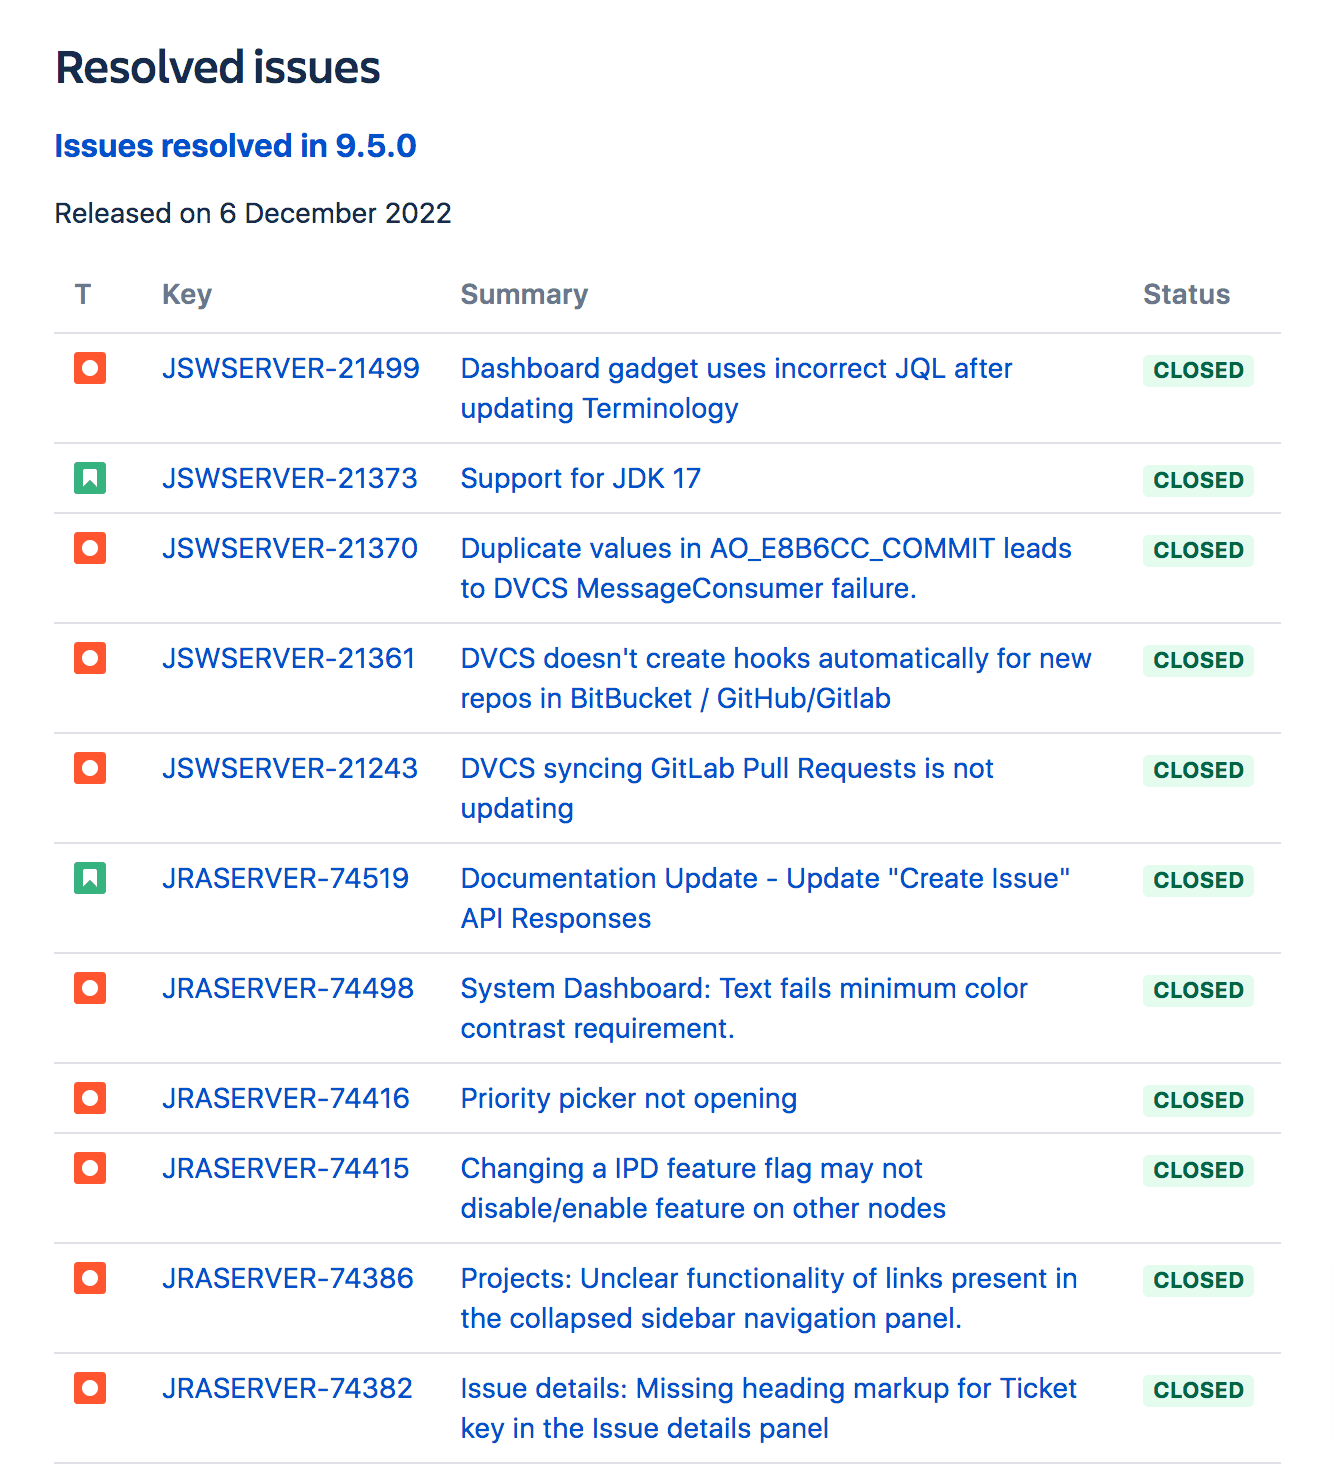Click the bug icon beside JSWSERVER-21370
Screen dimensions: 1332x1474
(x=90, y=549)
